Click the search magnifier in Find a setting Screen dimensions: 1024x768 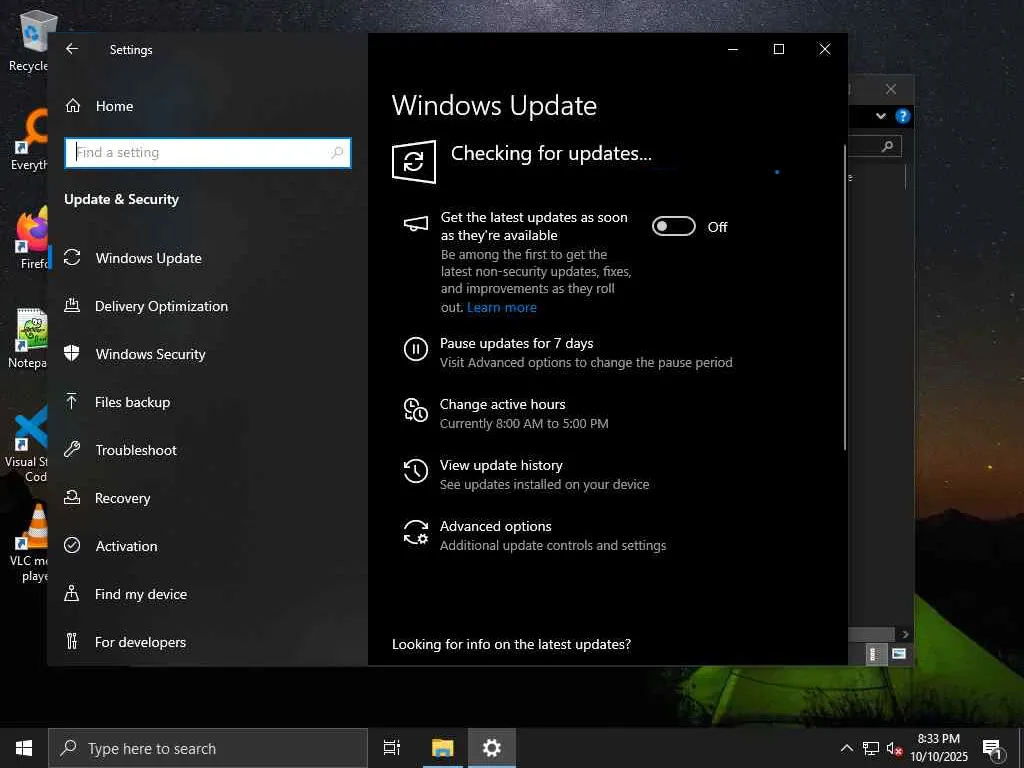tap(337, 153)
